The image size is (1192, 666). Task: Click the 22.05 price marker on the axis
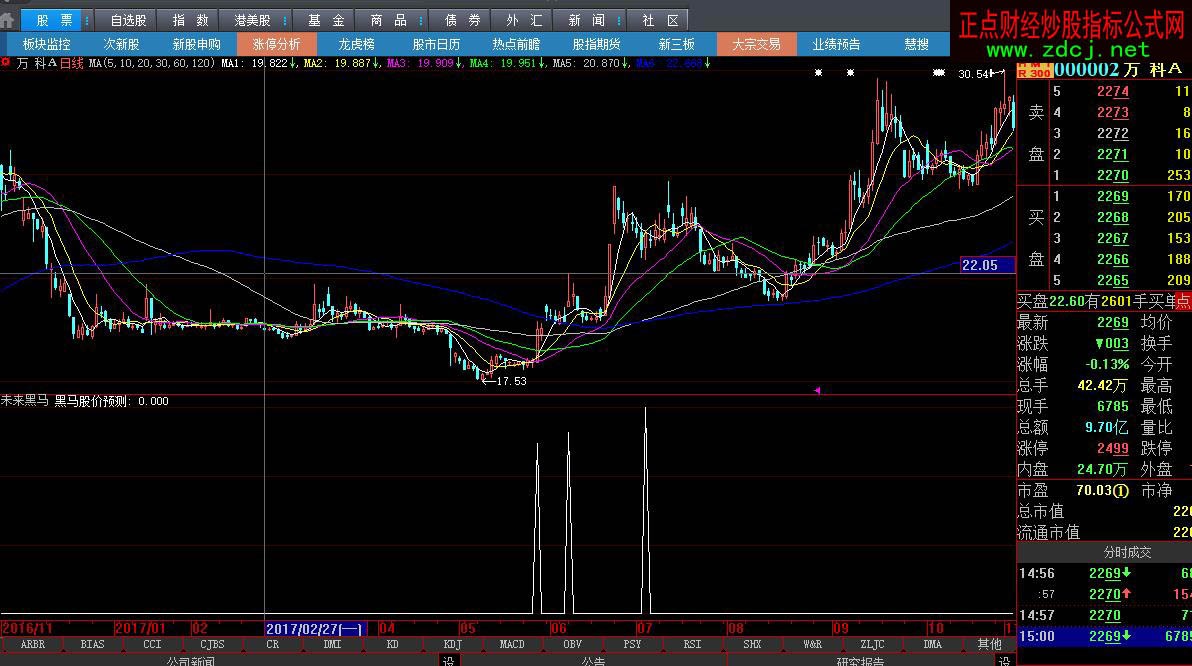[980, 265]
